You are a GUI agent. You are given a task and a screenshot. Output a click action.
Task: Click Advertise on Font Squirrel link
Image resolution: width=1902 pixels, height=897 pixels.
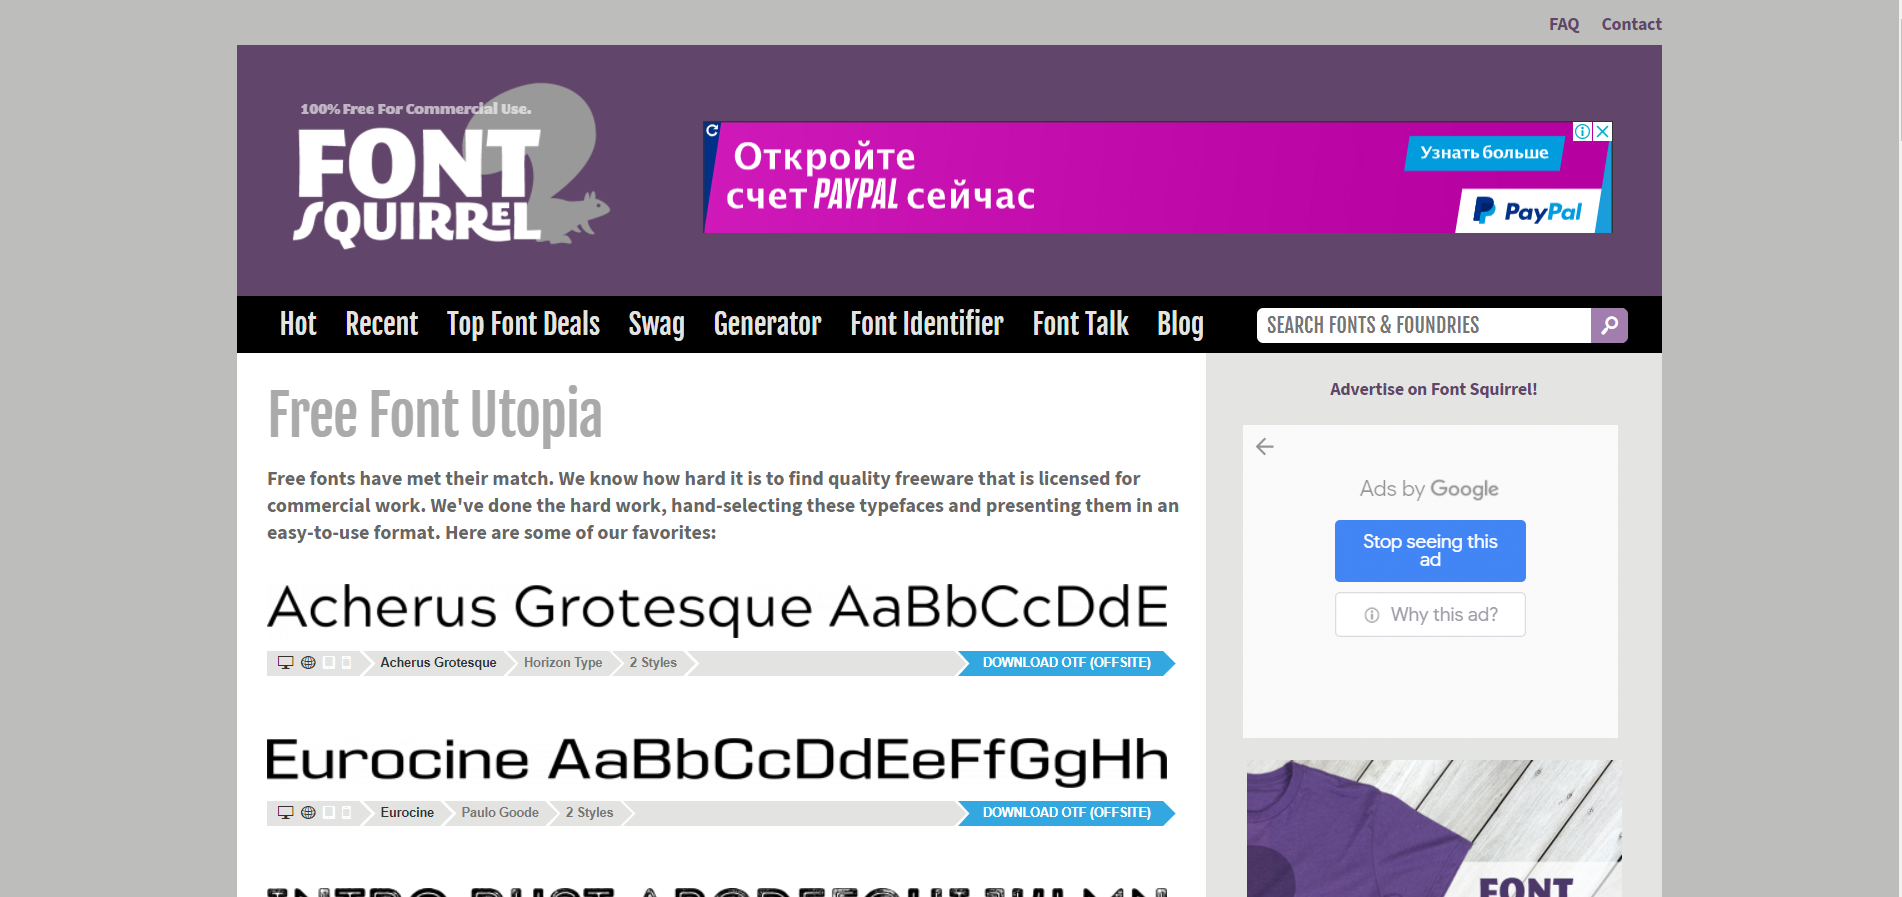1433,389
